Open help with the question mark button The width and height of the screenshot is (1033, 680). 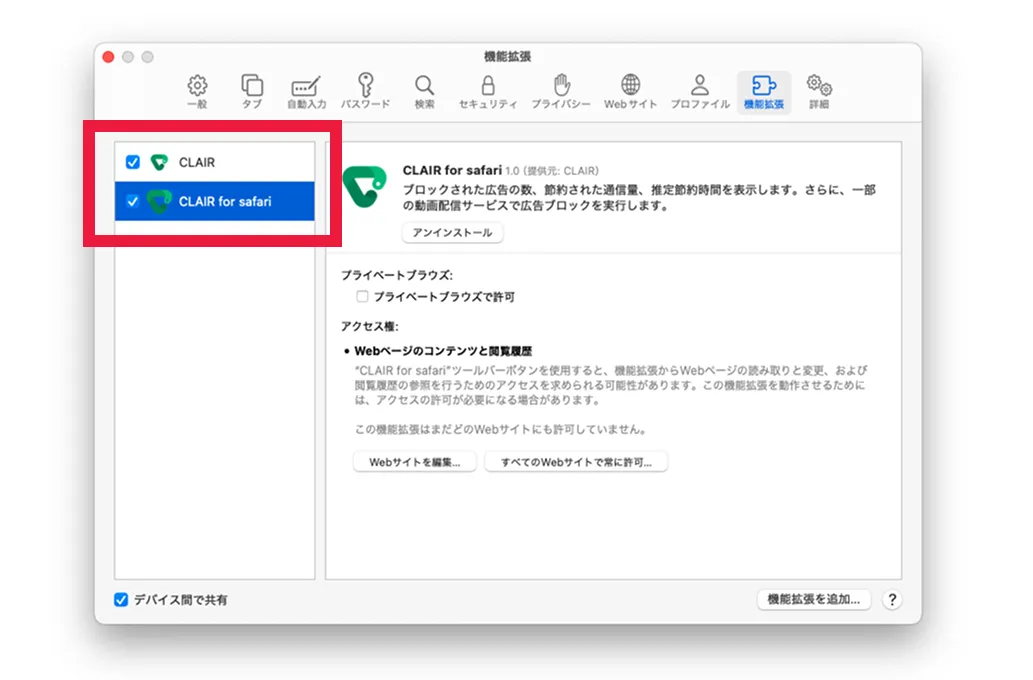click(x=892, y=600)
